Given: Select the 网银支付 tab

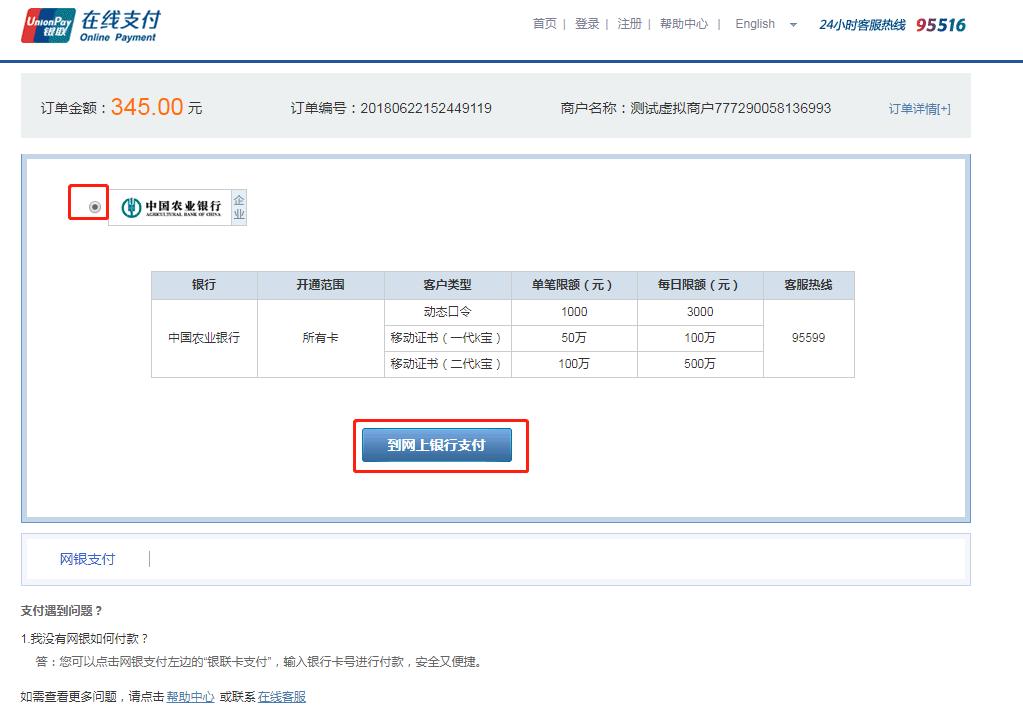Looking at the screenshot, I should tap(87, 559).
